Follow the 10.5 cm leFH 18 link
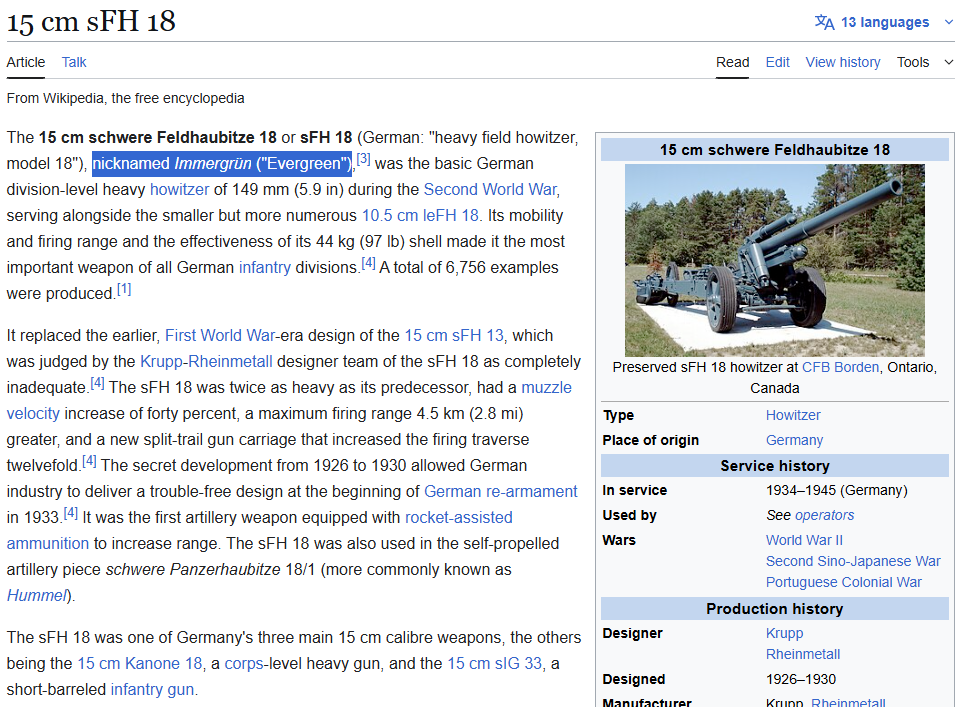The width and height of the screenshot is (973, 707). (x=420, y=215)
